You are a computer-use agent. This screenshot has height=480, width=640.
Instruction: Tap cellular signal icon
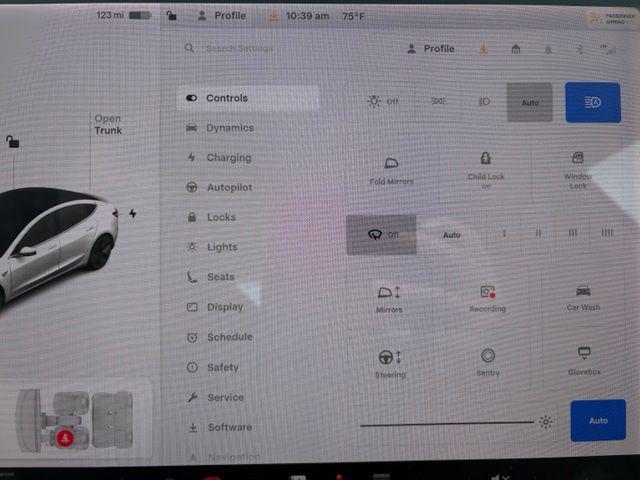point(608,50)
